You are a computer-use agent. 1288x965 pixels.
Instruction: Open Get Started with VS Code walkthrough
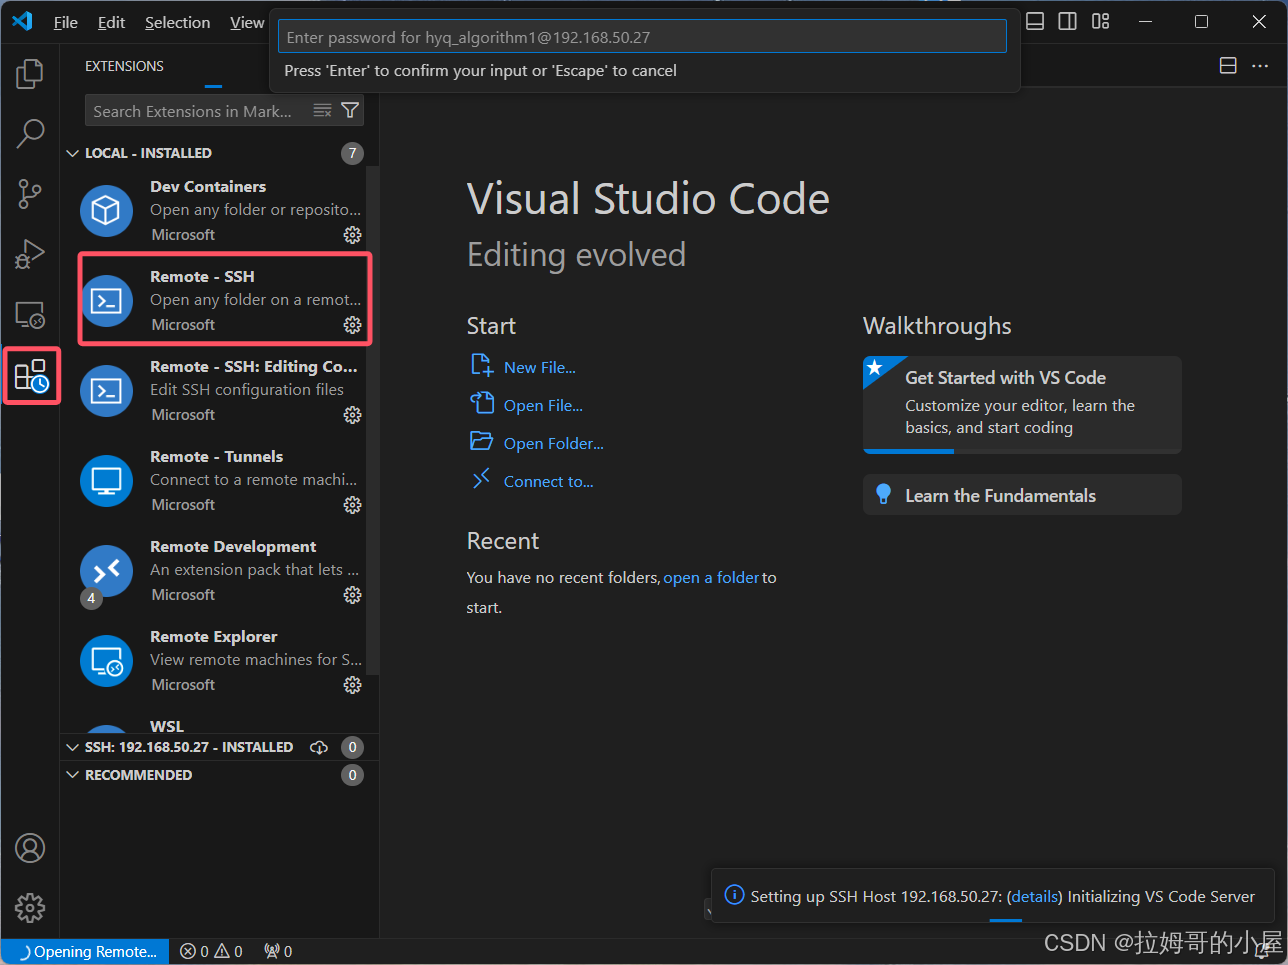1022,404
